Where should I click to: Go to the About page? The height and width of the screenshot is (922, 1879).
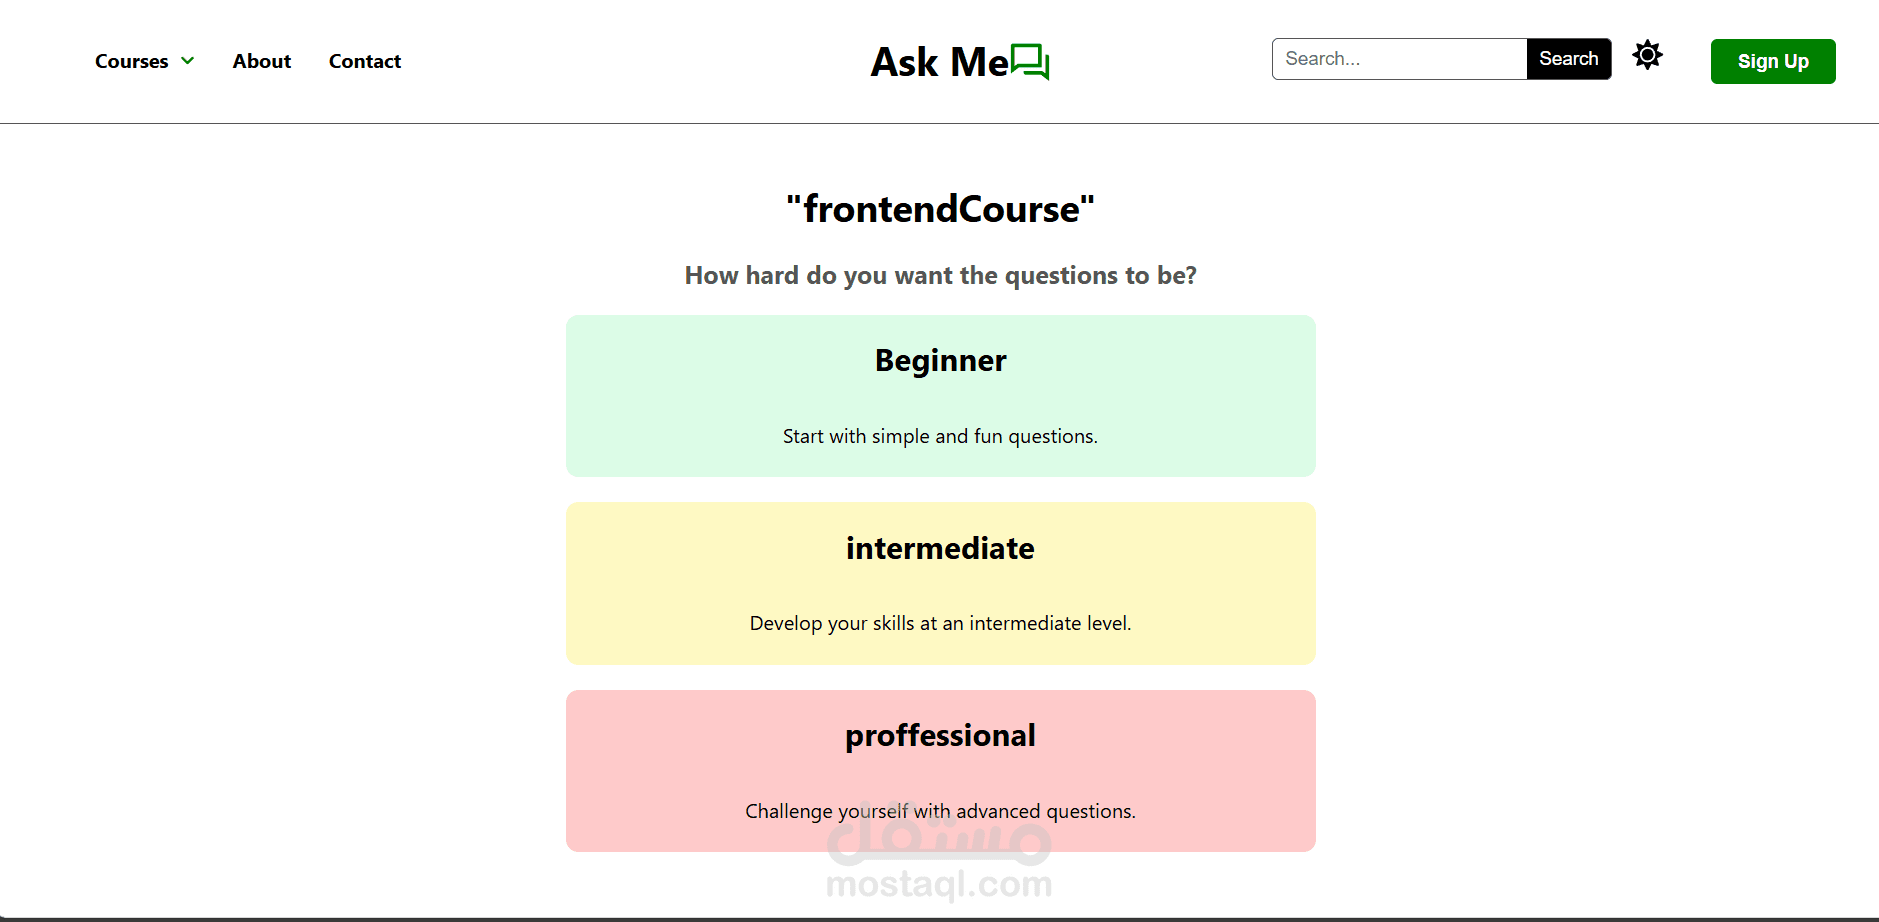(262, 61)
